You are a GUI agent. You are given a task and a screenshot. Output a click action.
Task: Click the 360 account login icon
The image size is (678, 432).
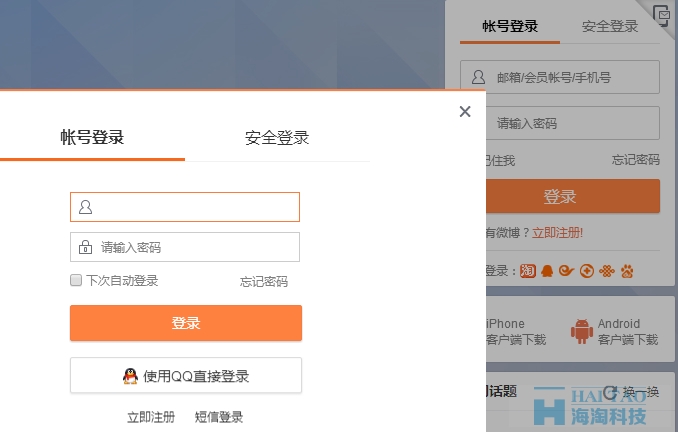coord(587,271)
